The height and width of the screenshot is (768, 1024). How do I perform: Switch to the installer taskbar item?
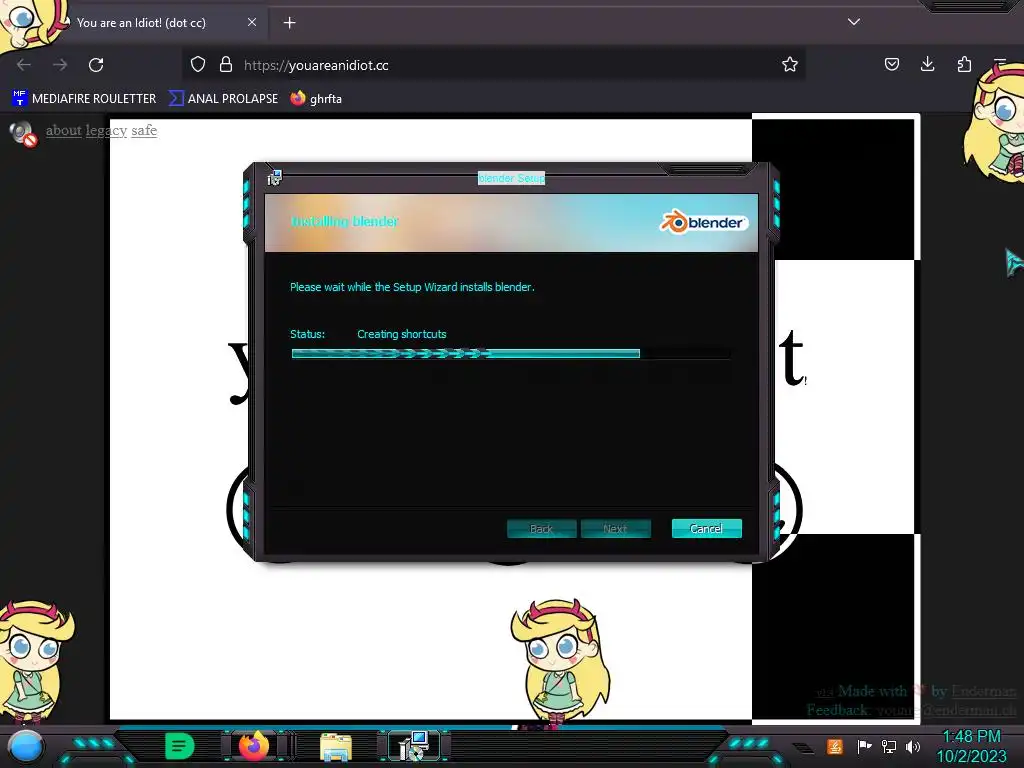coord(414,746)
